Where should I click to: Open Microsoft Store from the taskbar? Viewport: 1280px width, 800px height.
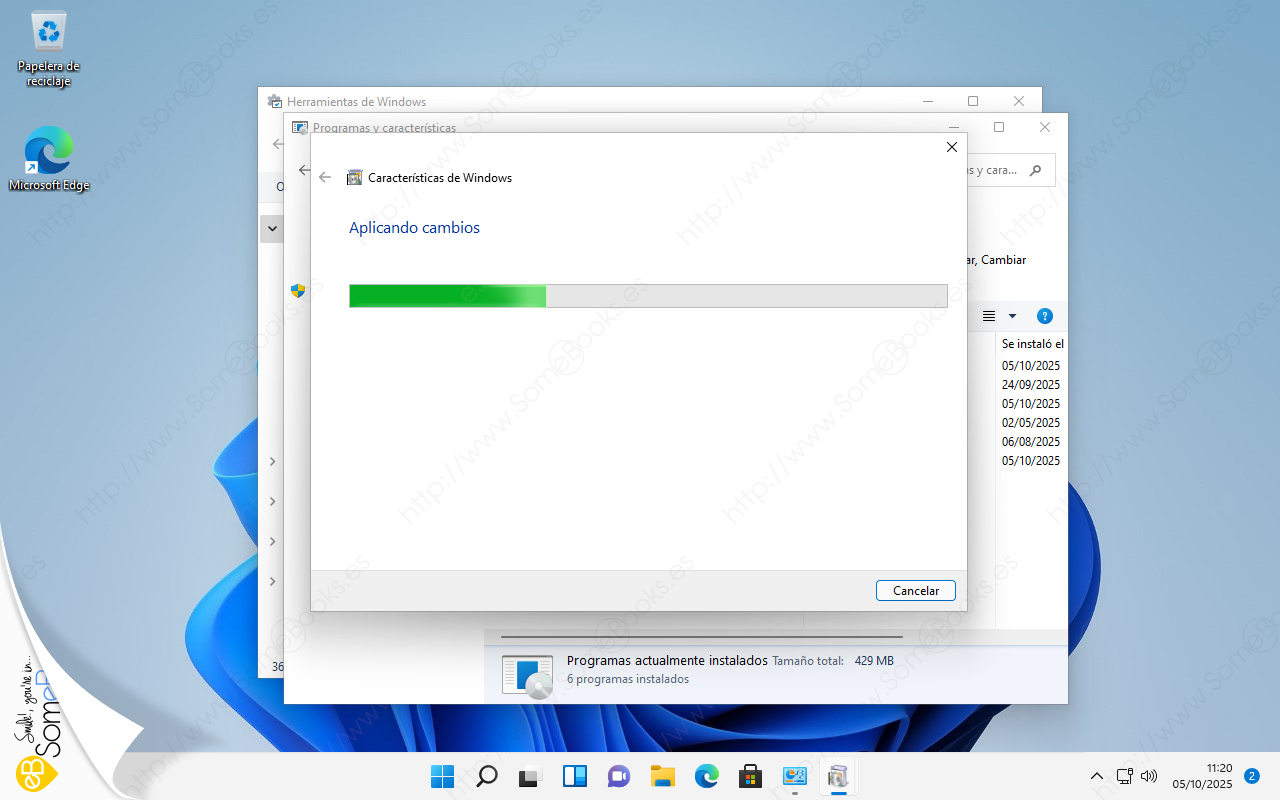click(750, 776)
